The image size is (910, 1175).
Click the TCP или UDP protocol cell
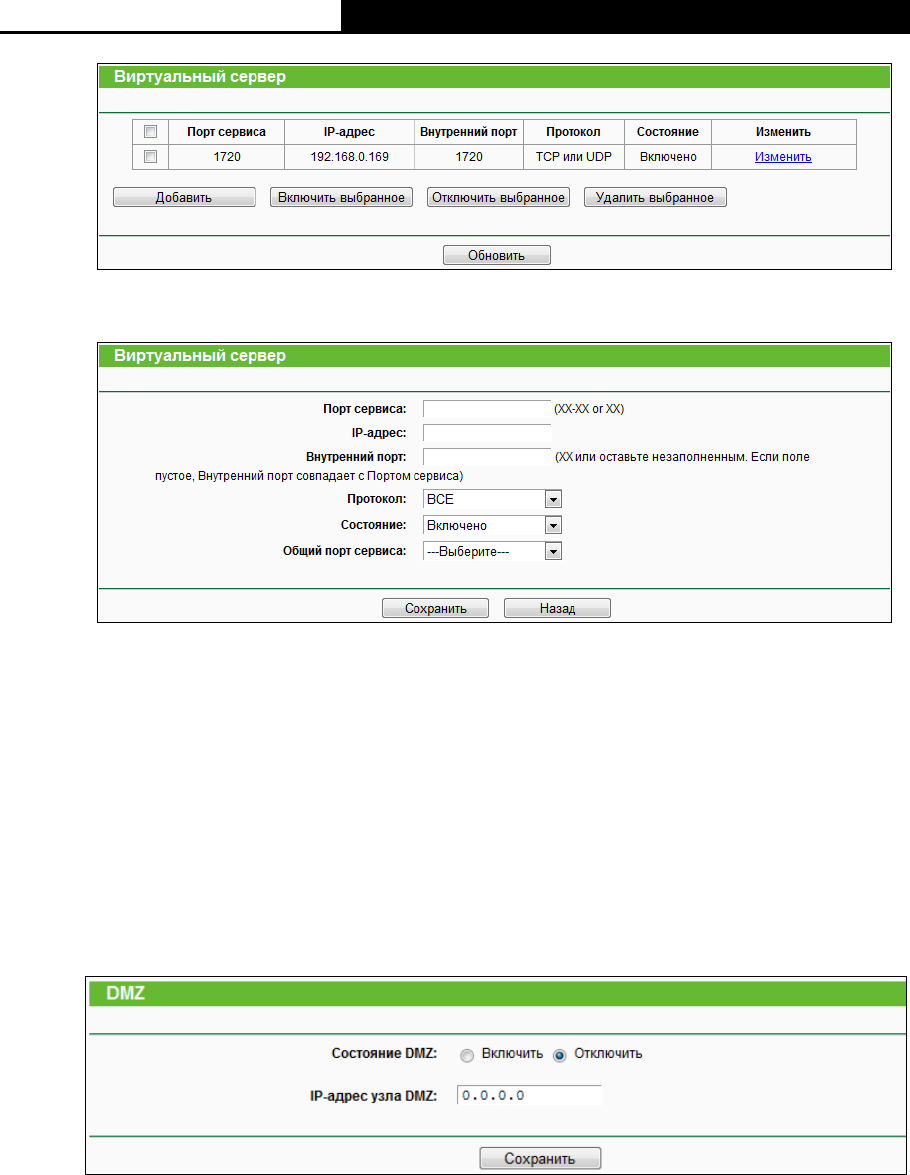[573, 157]
